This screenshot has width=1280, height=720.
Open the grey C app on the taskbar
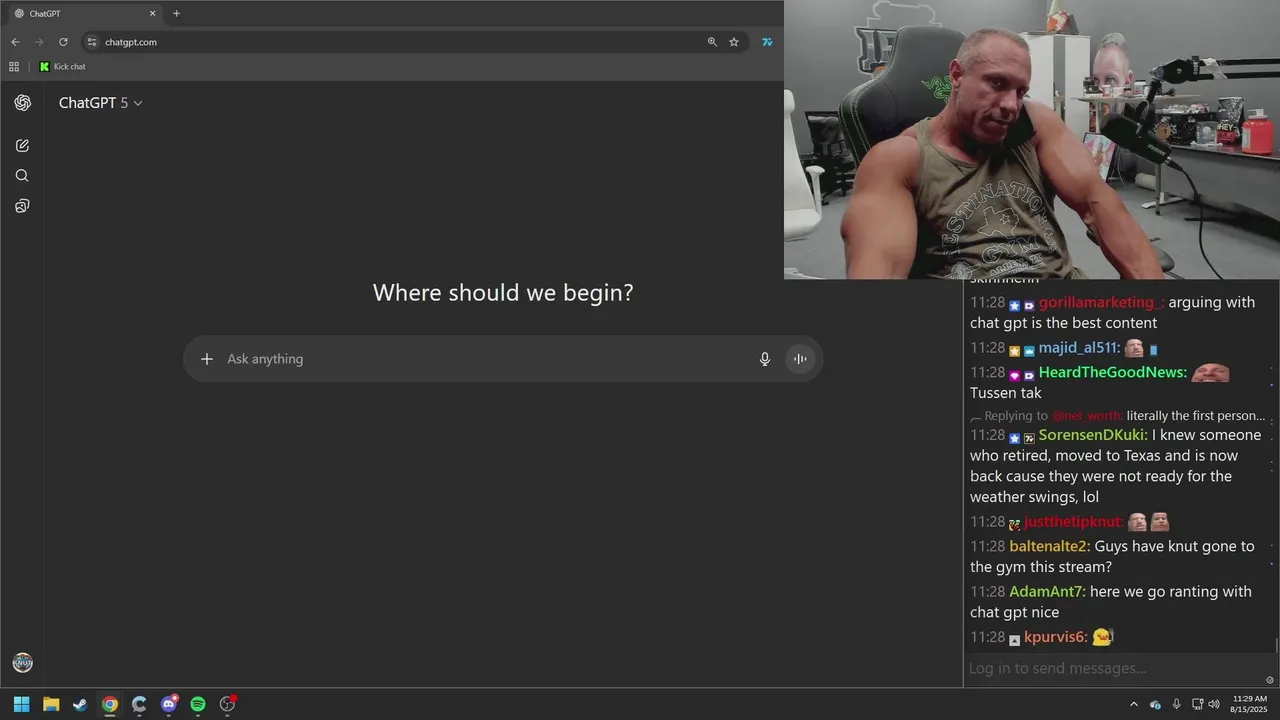click(x=139, y=704)
